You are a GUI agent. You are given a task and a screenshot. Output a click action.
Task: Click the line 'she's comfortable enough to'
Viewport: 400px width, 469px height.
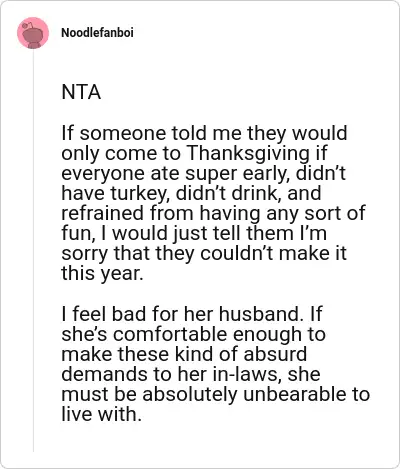(x=194, y=334)
